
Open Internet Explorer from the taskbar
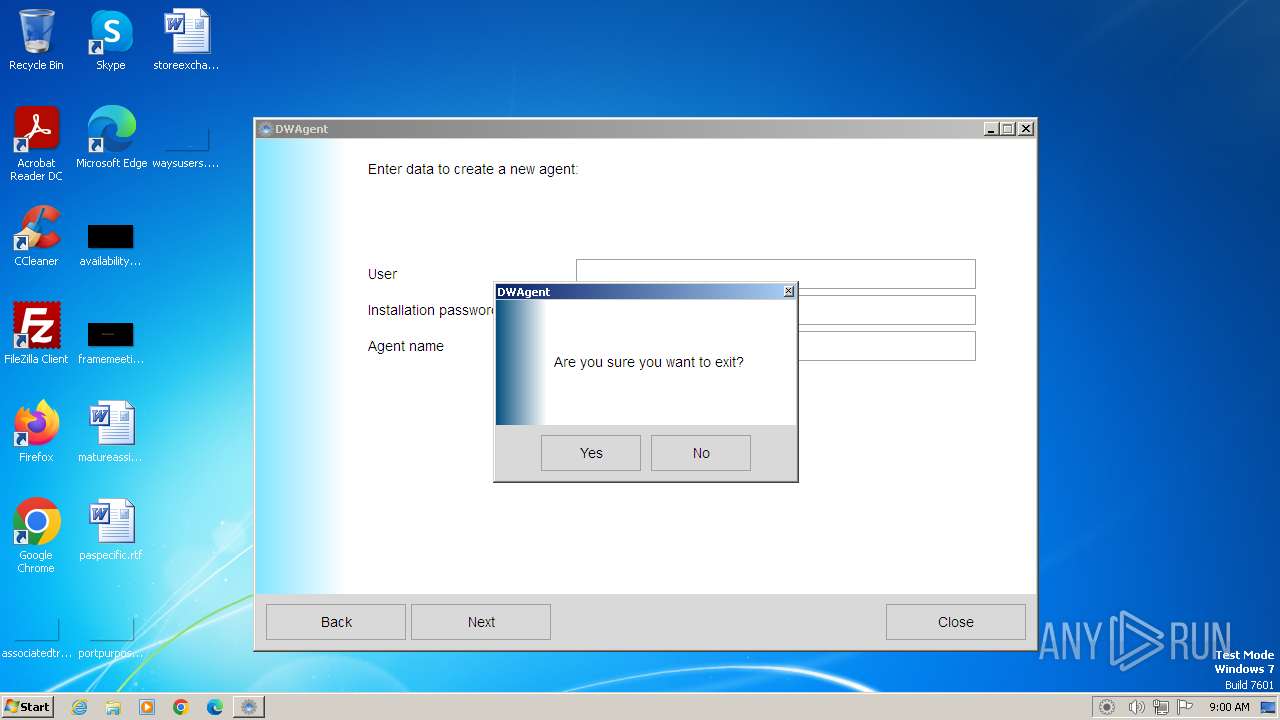(79, 707)
